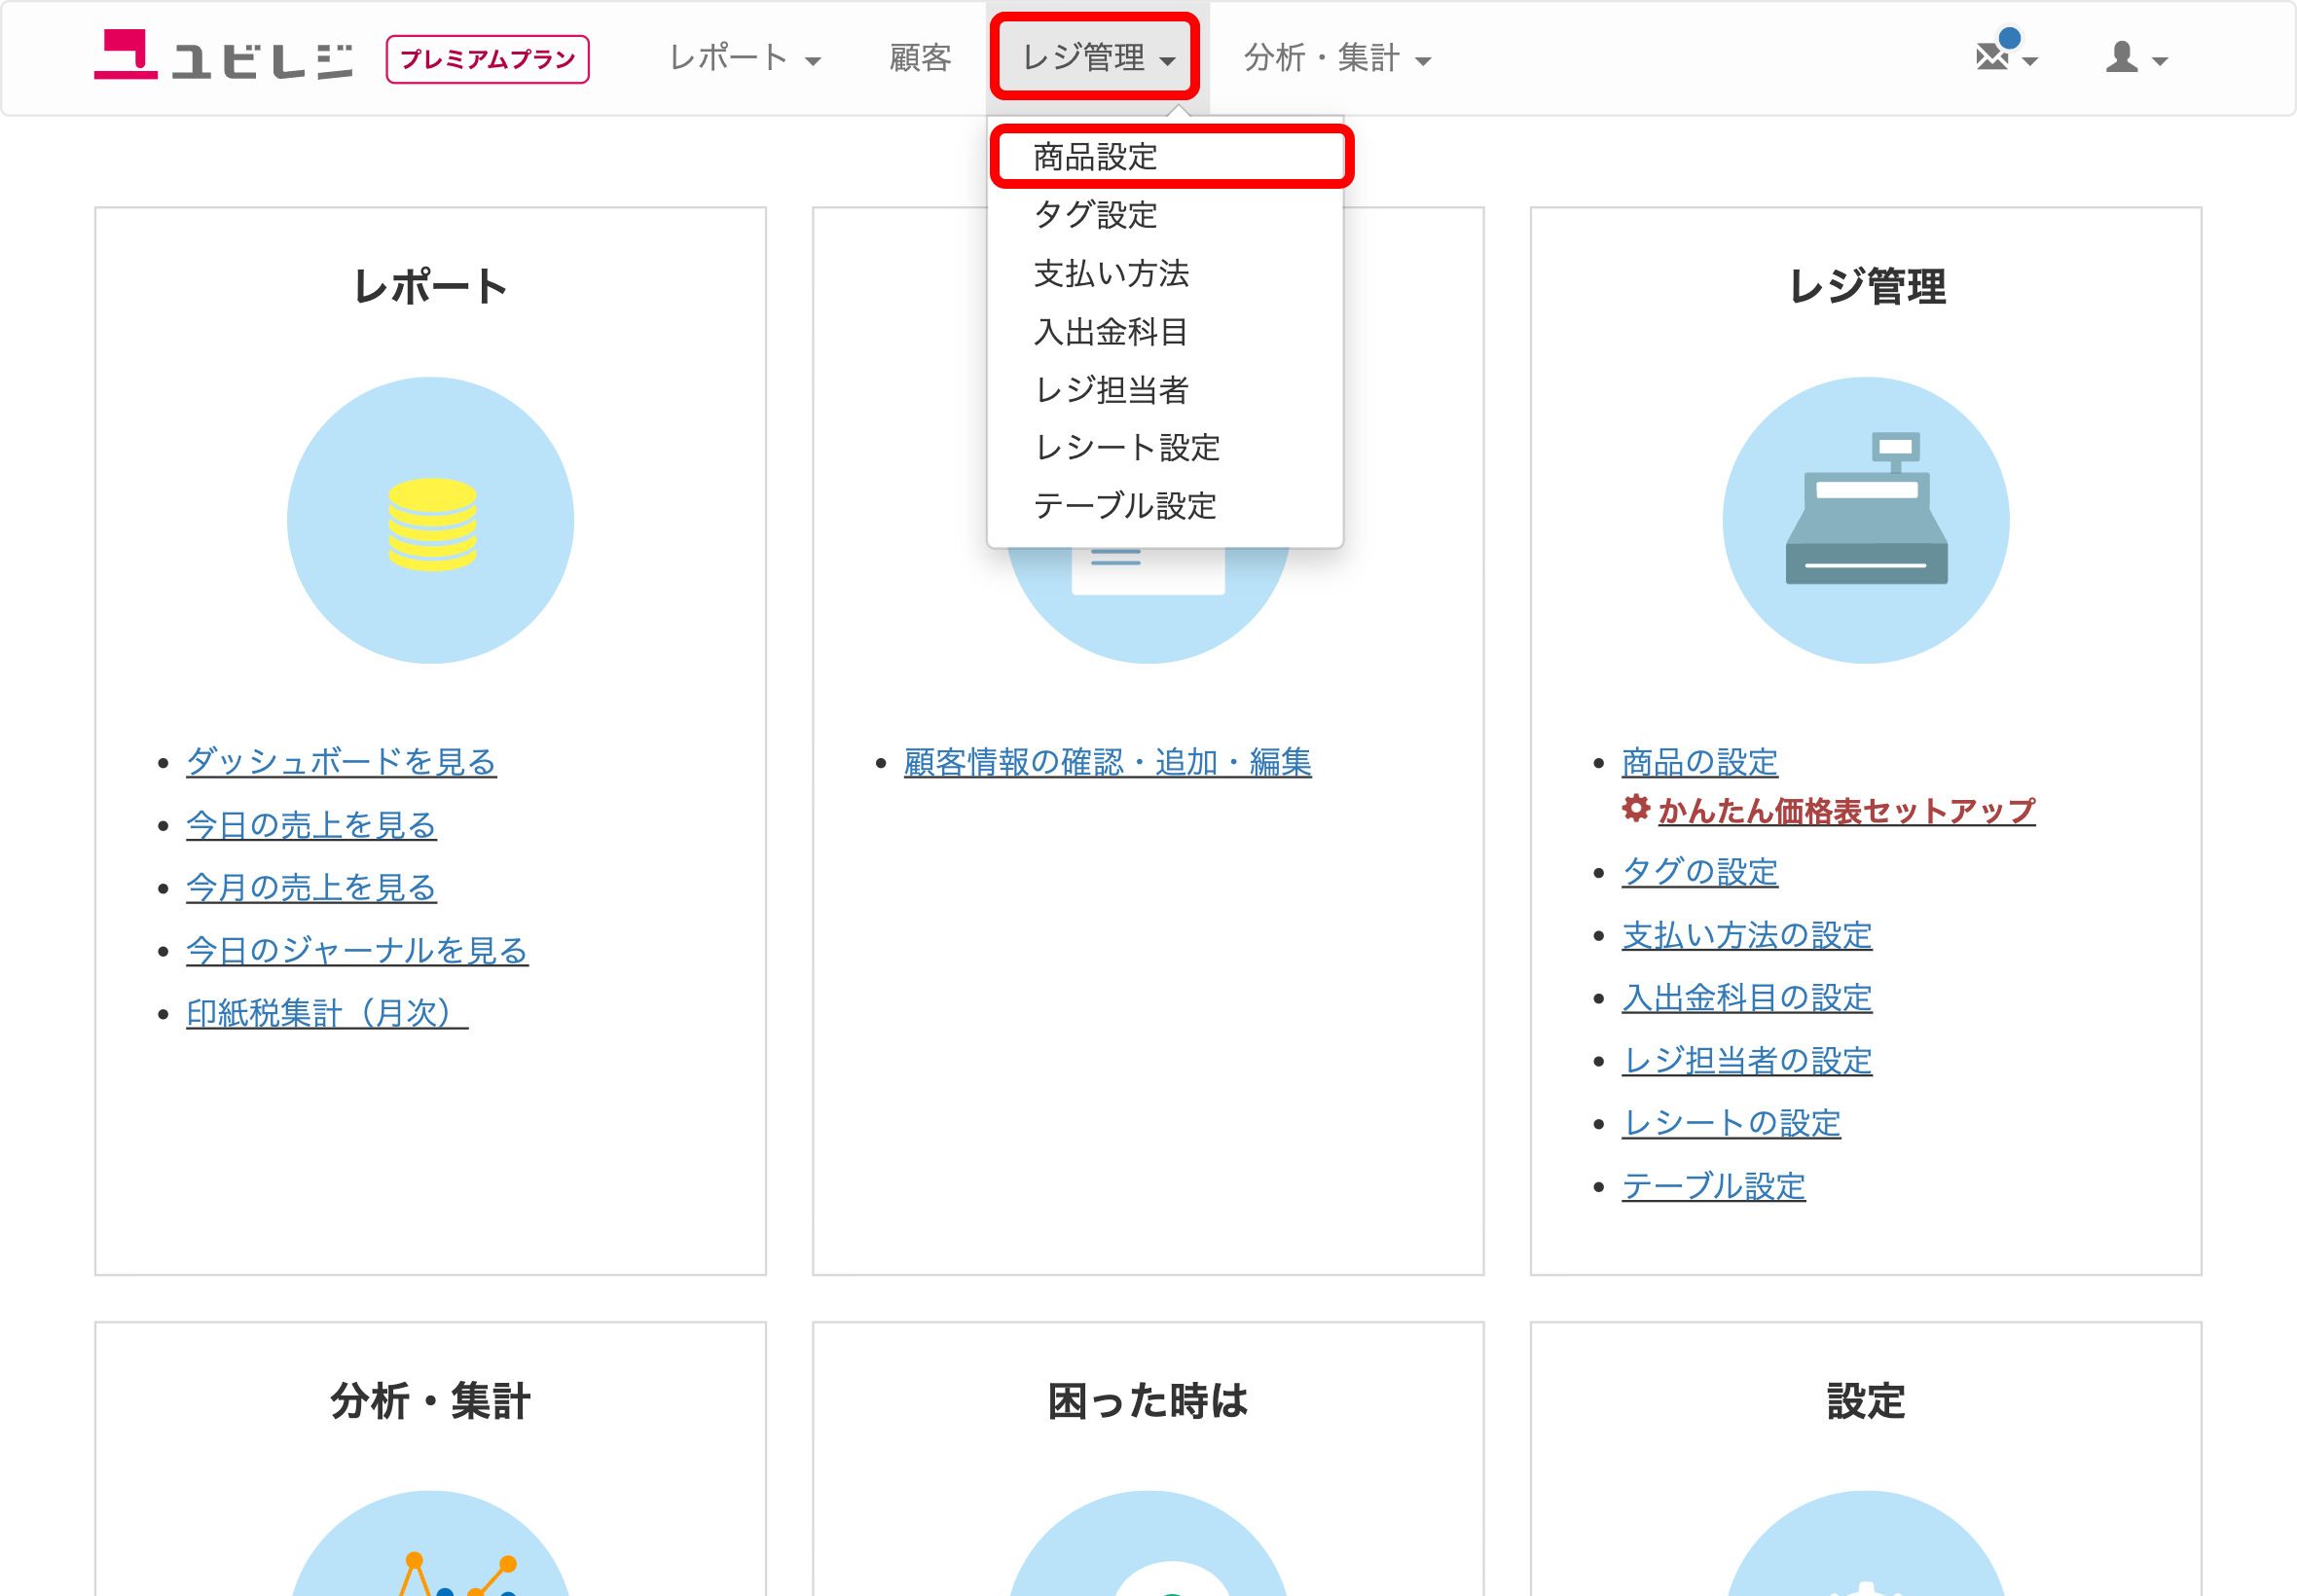This screenshot has width=2297, height=1596.
Task: Select タグ設定 from the dropdown menu
Action: [x=1165, y=215]
